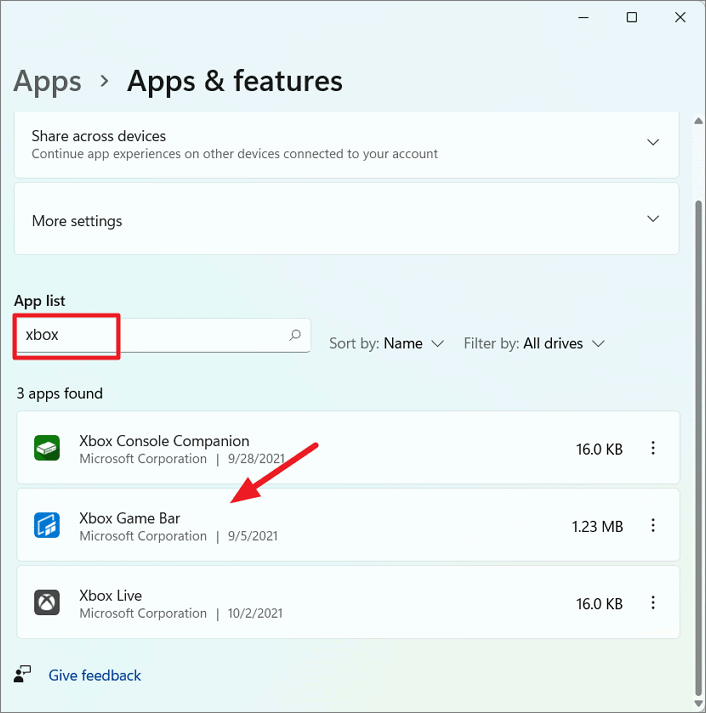Open the Sort by Name dropdown
This screenshot has height=713, width=706.
(x=387, y=343)
